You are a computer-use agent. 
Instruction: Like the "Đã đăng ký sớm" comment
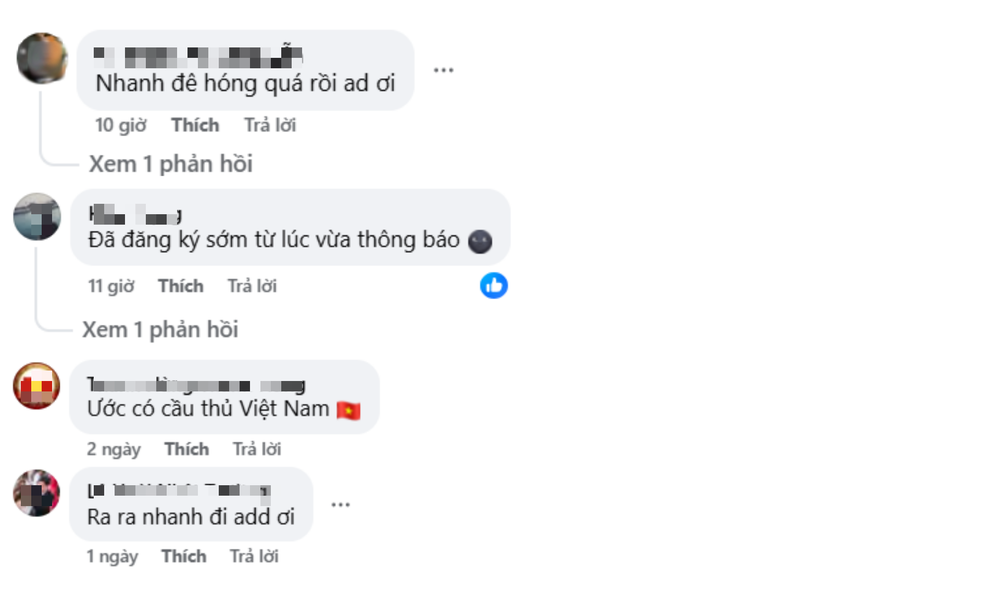[181, 286]
